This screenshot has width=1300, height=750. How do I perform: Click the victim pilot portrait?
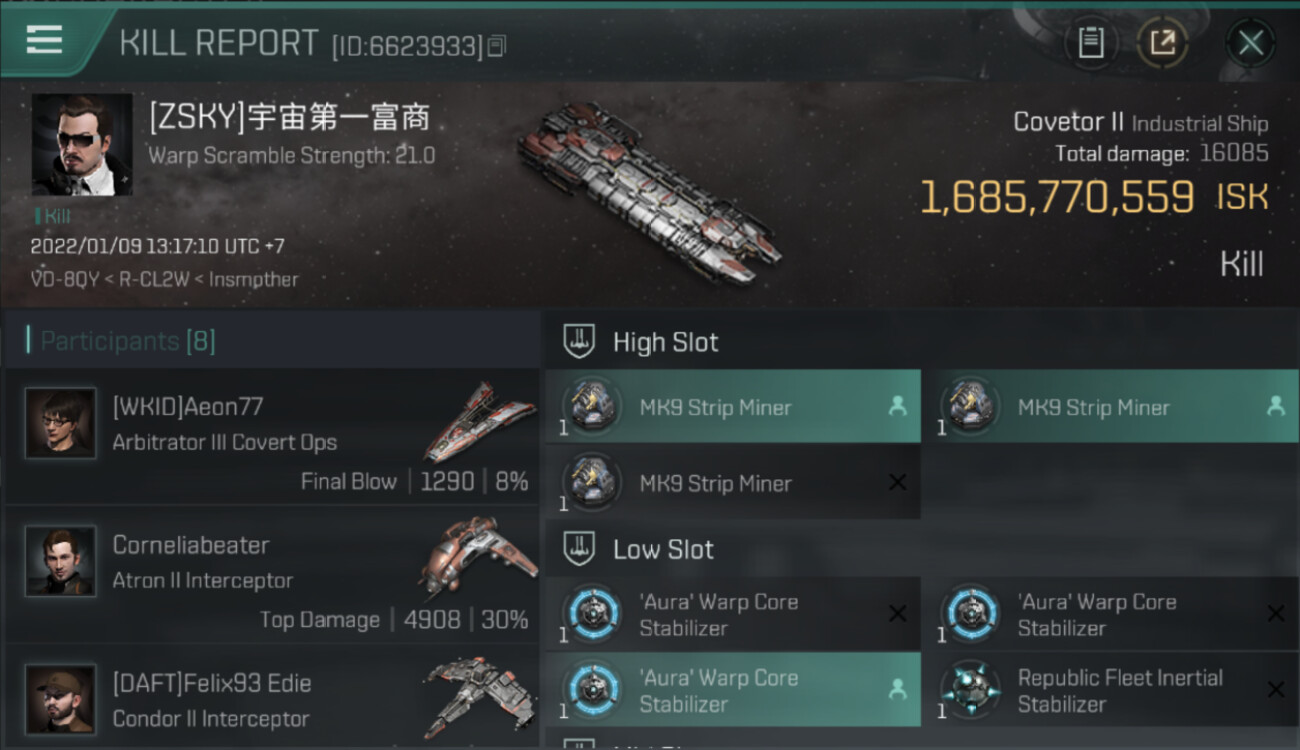(x=82, y=145)
